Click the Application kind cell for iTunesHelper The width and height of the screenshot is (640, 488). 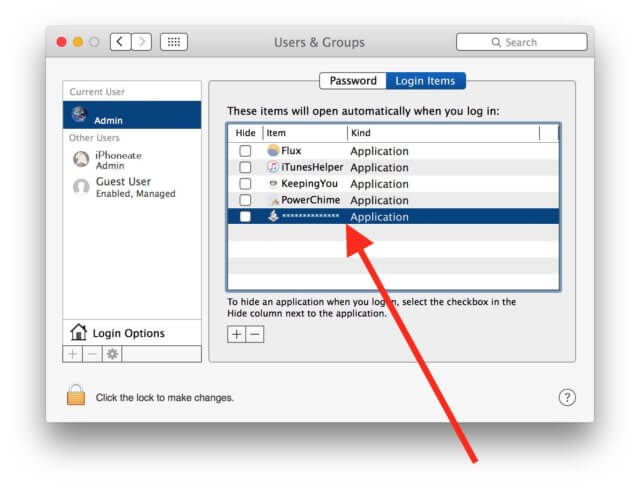click(379, 167)
